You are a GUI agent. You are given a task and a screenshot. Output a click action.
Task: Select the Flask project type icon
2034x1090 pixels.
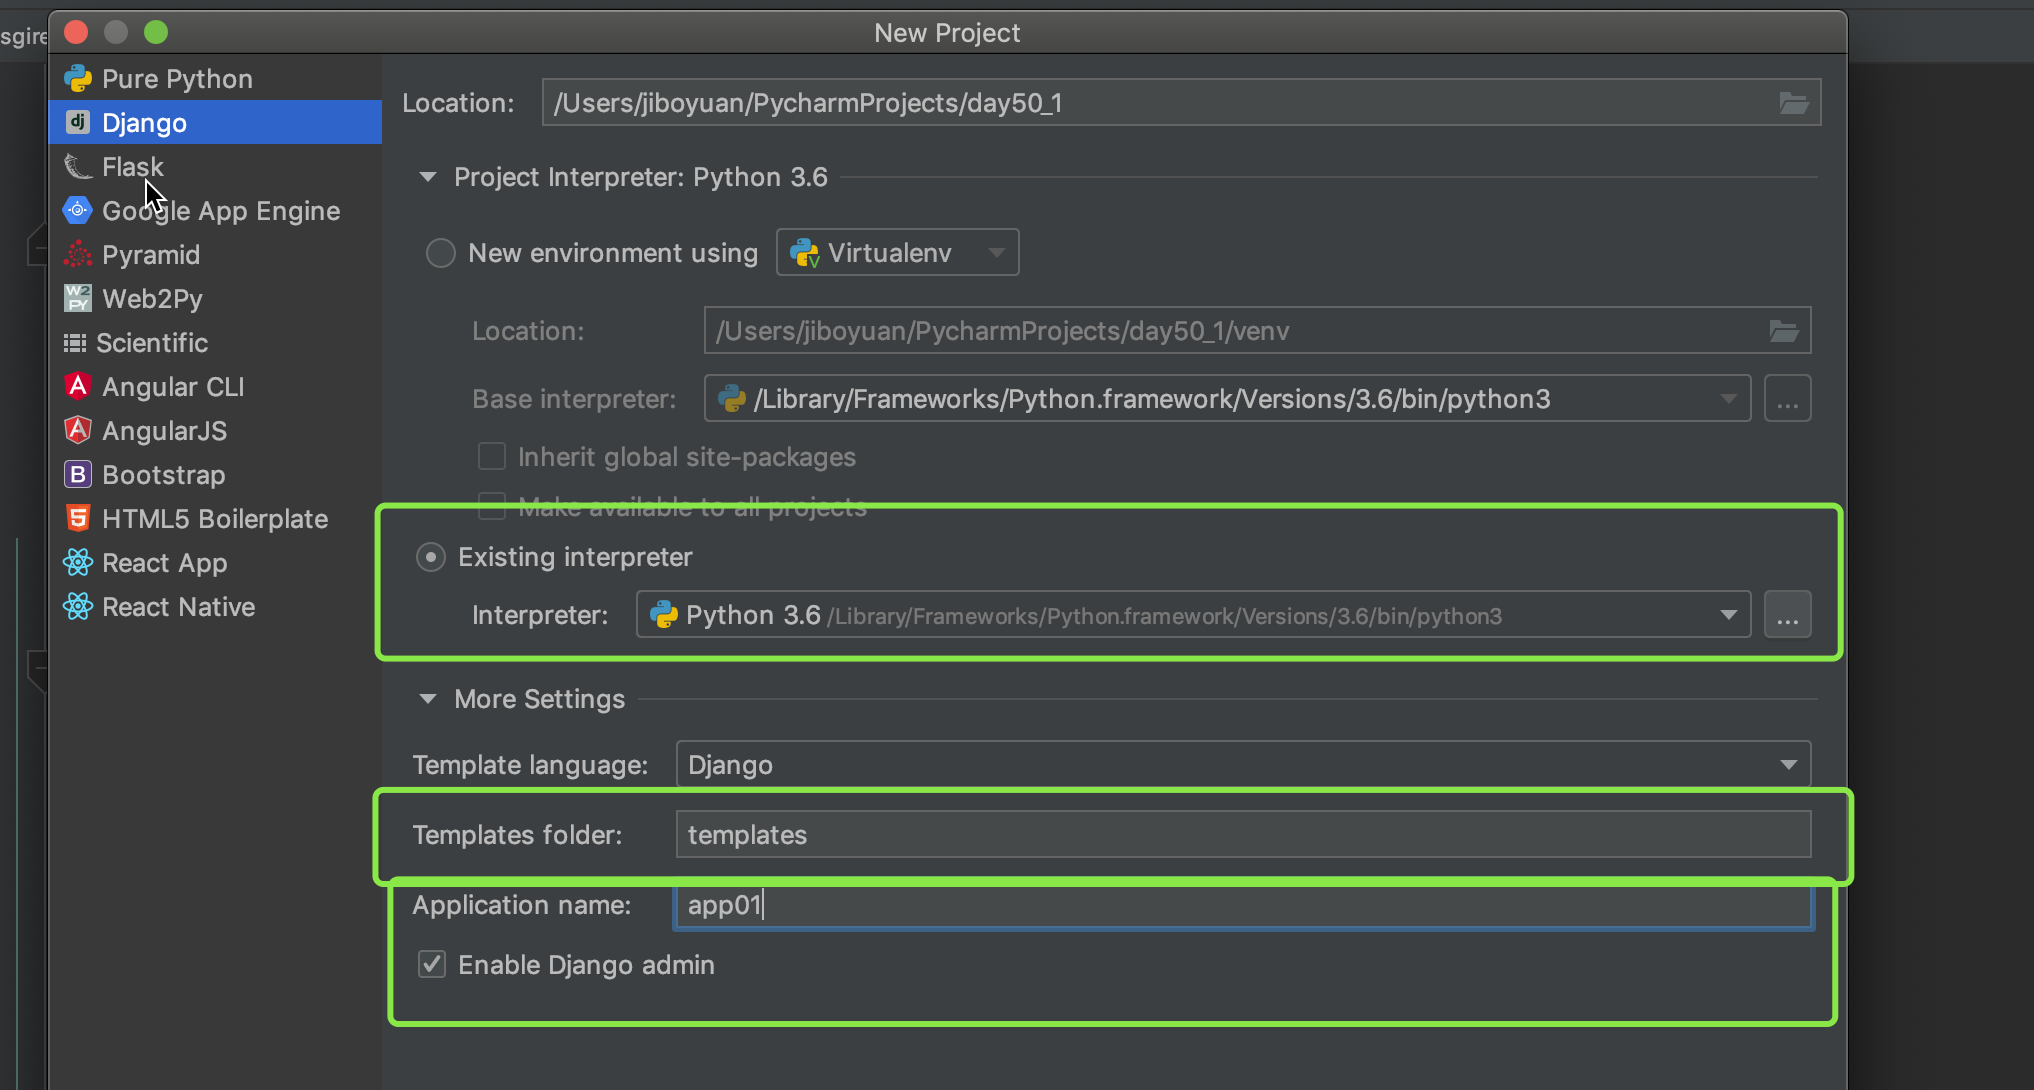78,167
